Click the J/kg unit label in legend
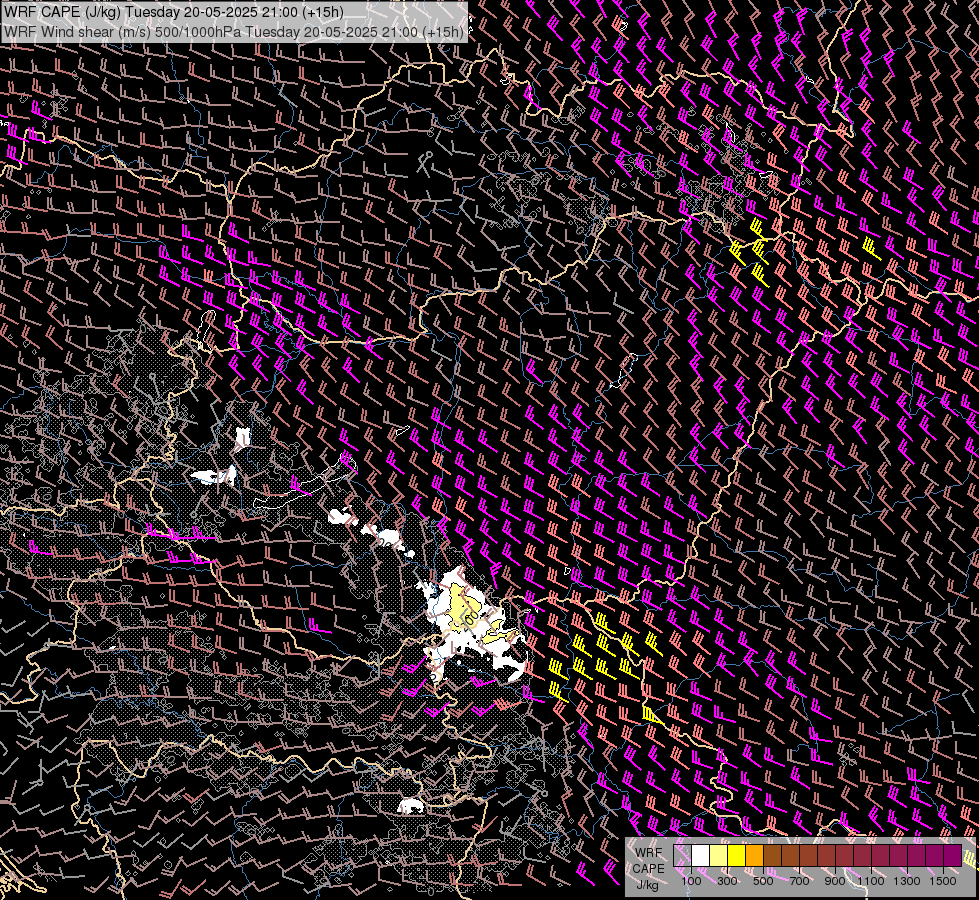This screenshot has height=900, width=979. tap(648, 885)
